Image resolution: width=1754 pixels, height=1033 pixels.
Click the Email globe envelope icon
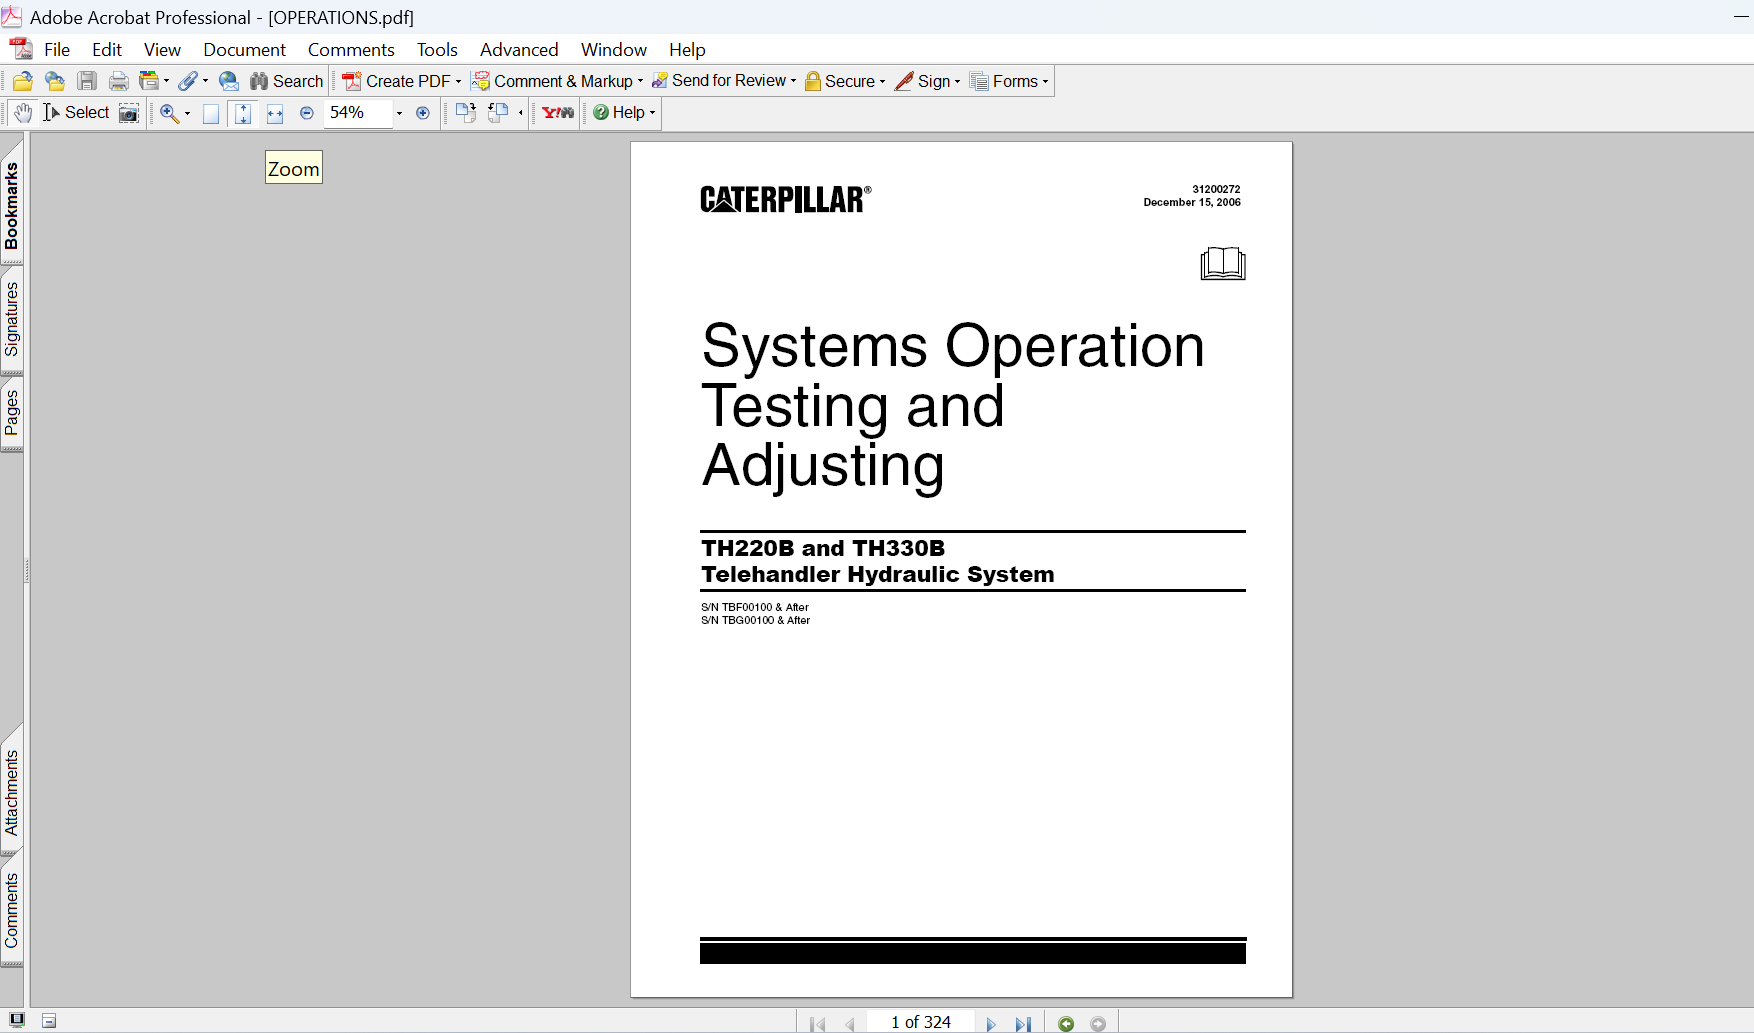click(229, 81)
